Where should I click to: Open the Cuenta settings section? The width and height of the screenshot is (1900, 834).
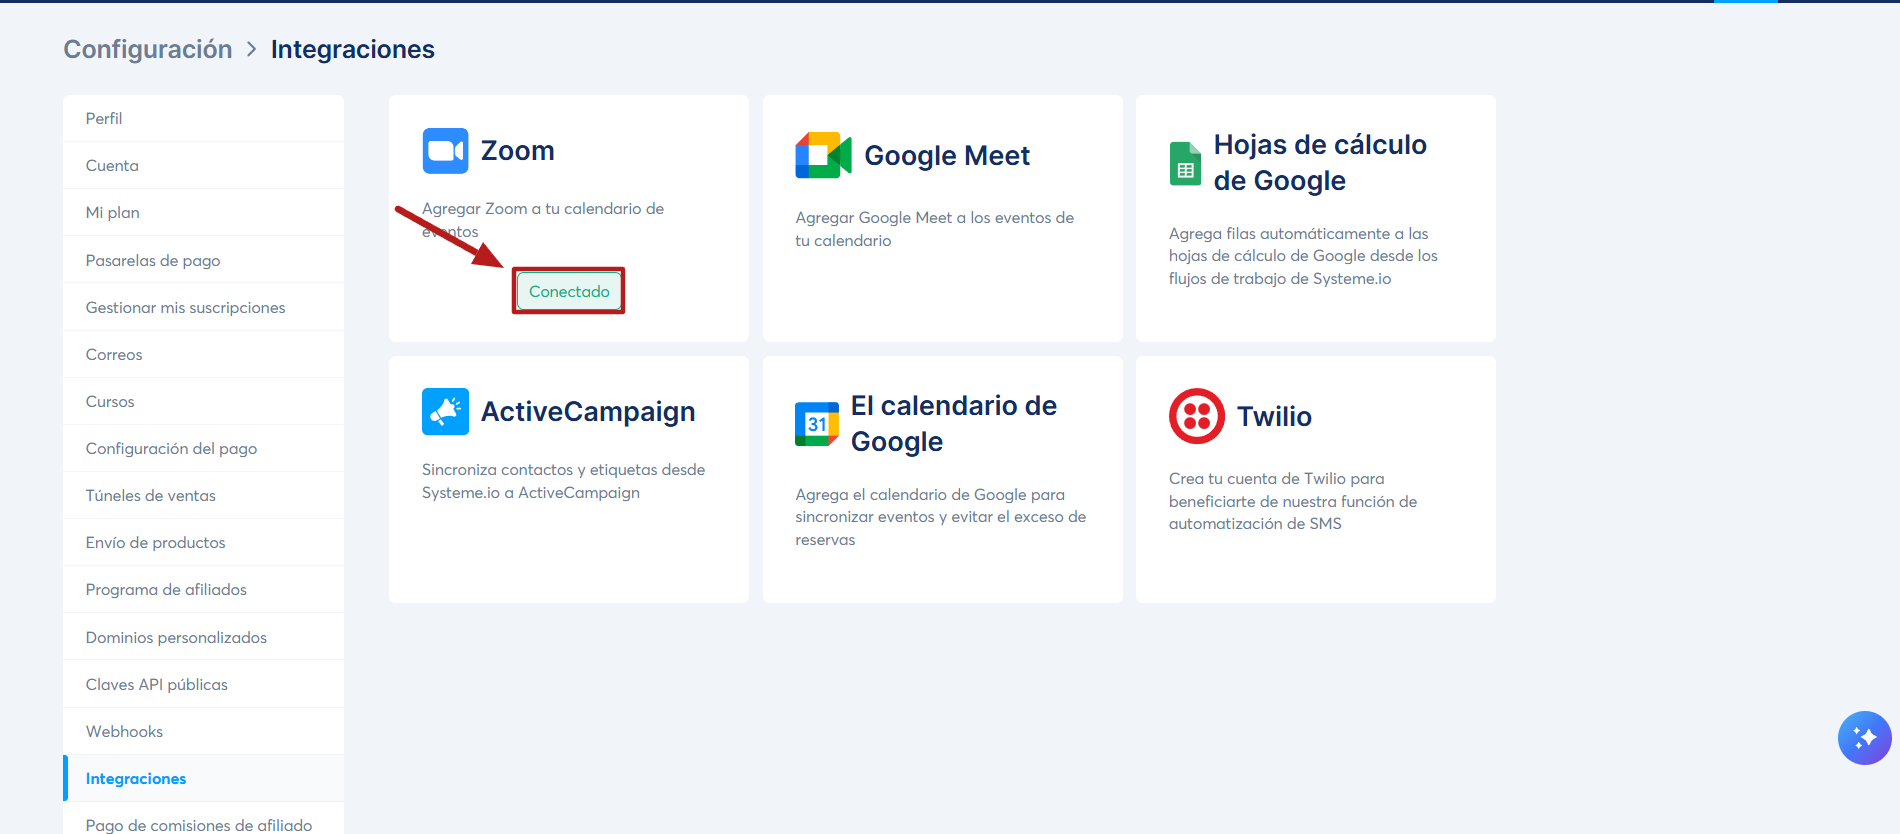[x=203, y=165]
